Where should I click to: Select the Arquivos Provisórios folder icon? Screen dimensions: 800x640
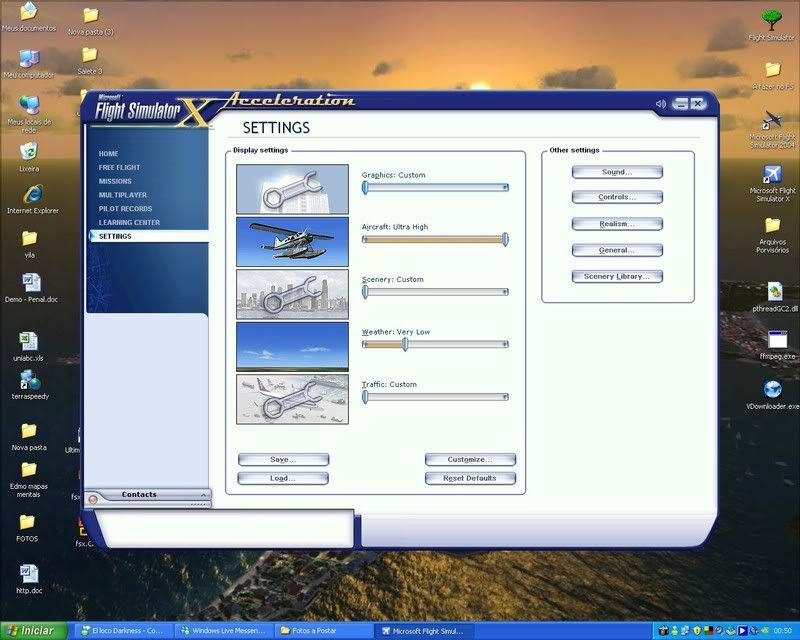coord(772,225)
